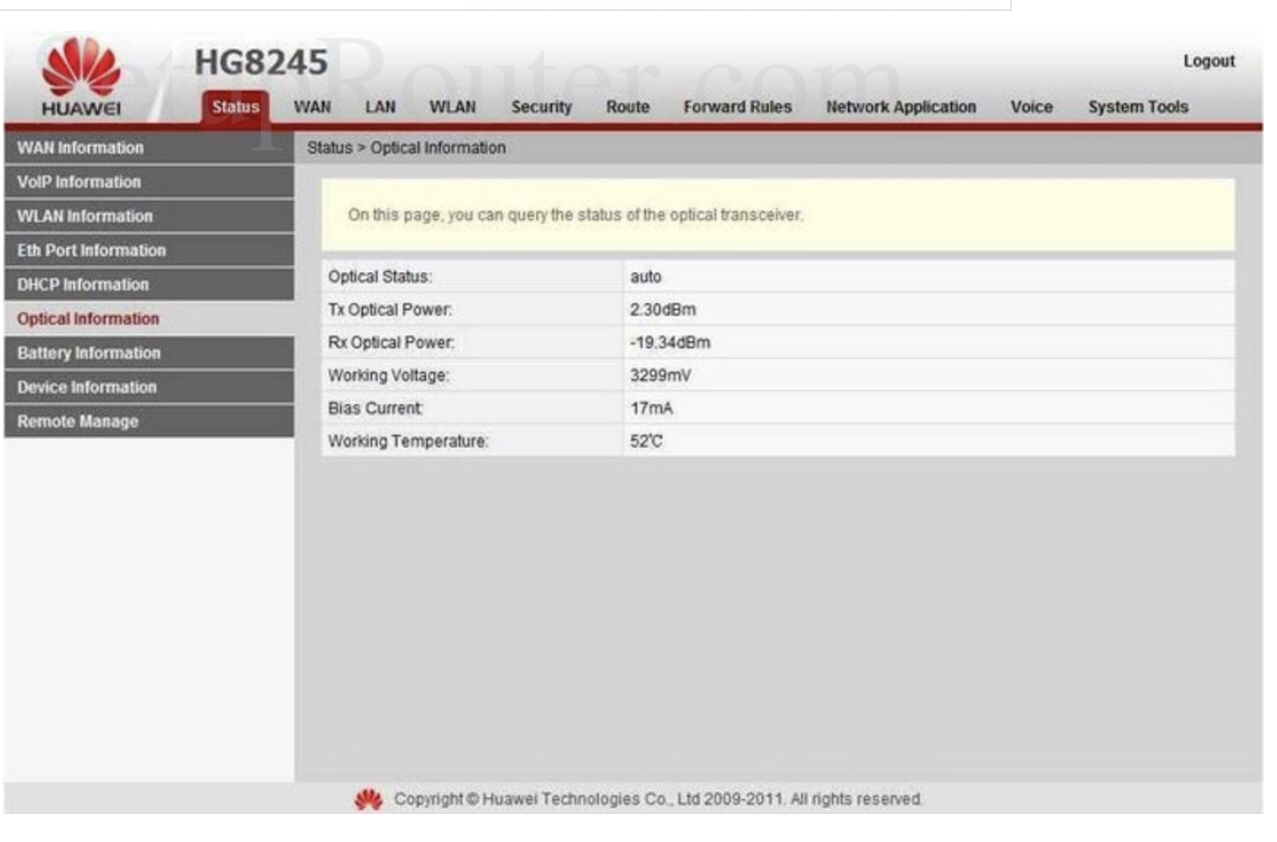The width and height of the screenshot is (1277, 842).
Task: View Device Information in sidebar
Action: click(x=149, y=387)
